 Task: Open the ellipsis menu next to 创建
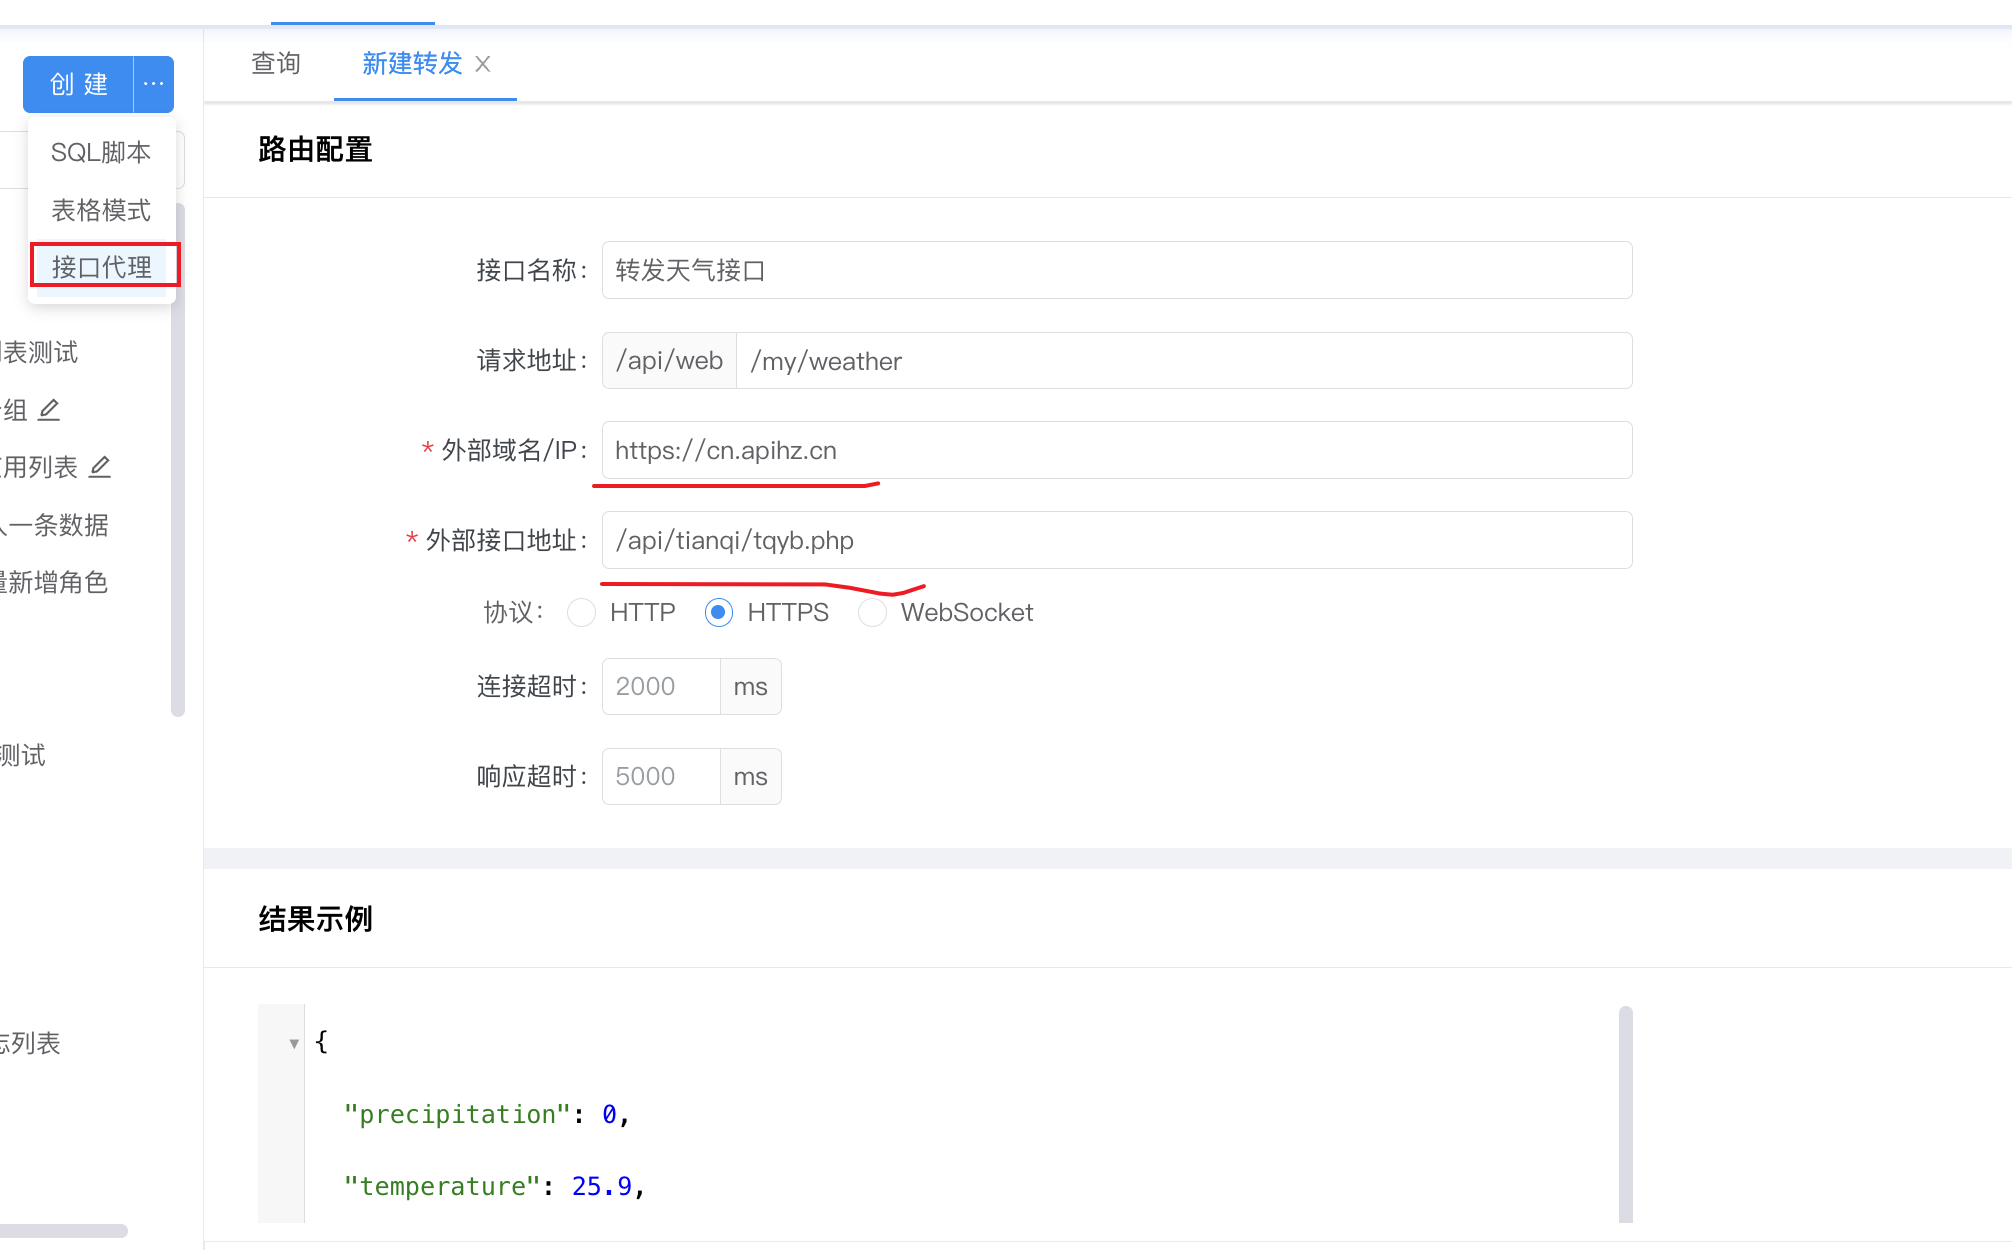[153, 84]
